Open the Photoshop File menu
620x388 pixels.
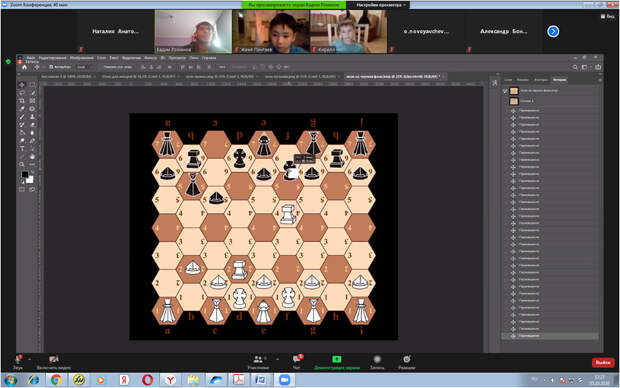point(30,58)
